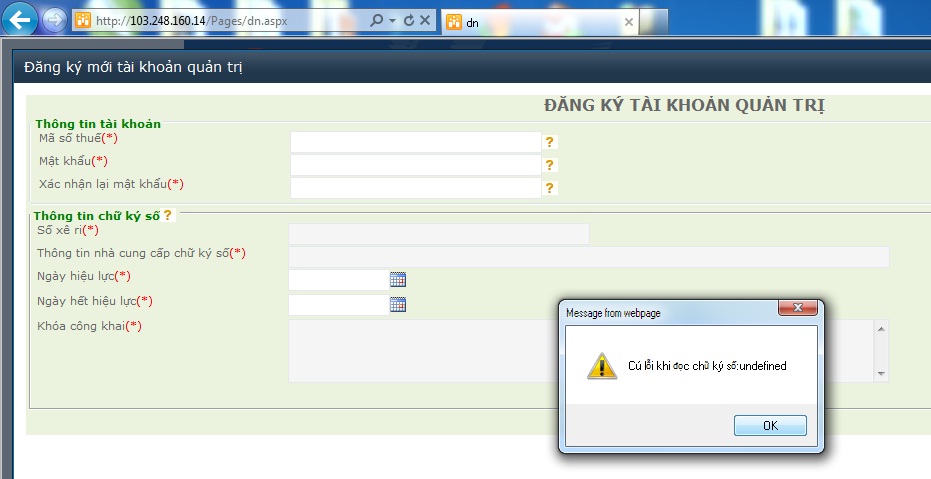Click the stop (X) icon in address bar
The height and width of the screenshot is (479, 931).
tap(425, 21)
